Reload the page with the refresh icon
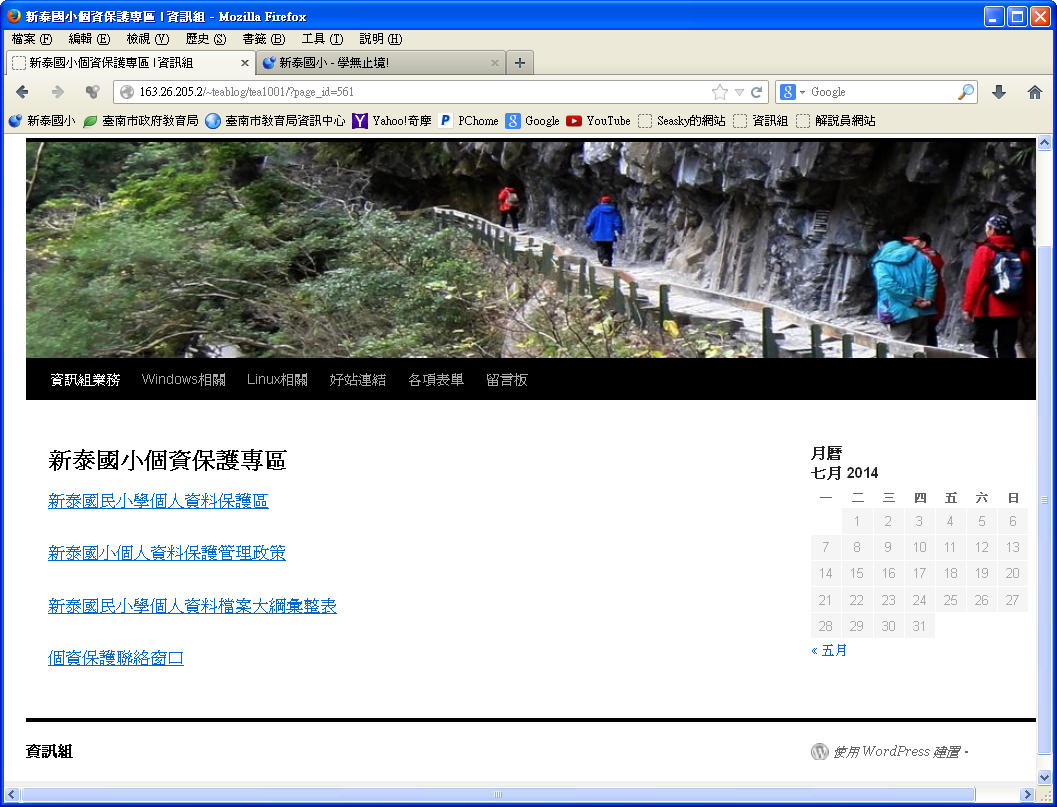This screenshot has height=807, width=1057. click(757, 92)
